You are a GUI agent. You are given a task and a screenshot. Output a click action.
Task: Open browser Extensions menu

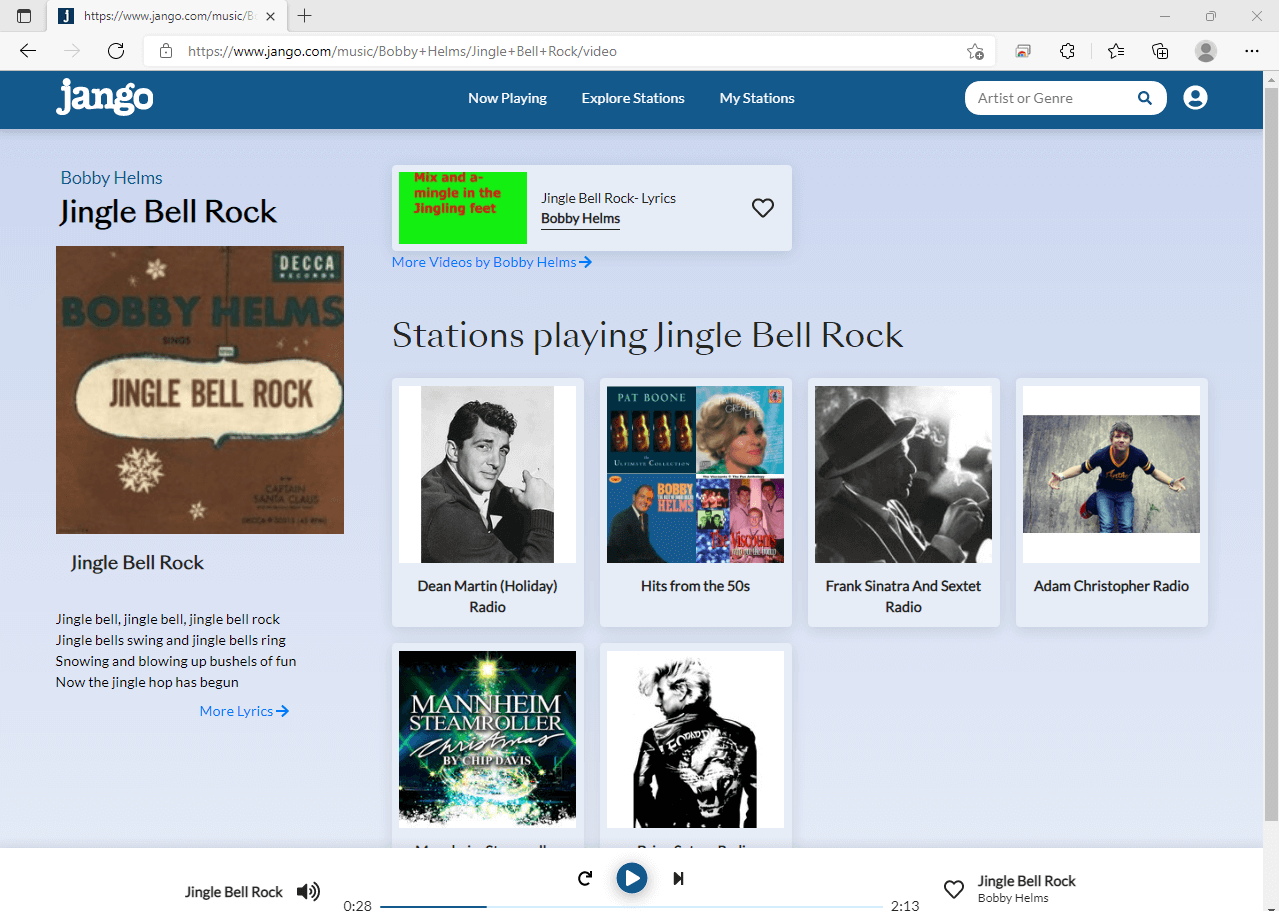point(1067,51)
